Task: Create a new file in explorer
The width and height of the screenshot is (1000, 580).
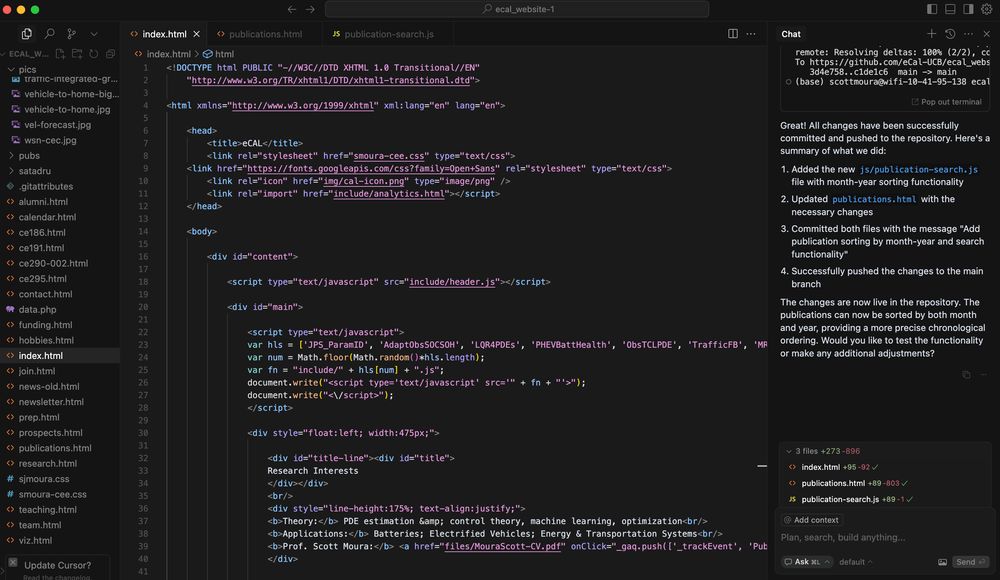Action: click(60, 54)
